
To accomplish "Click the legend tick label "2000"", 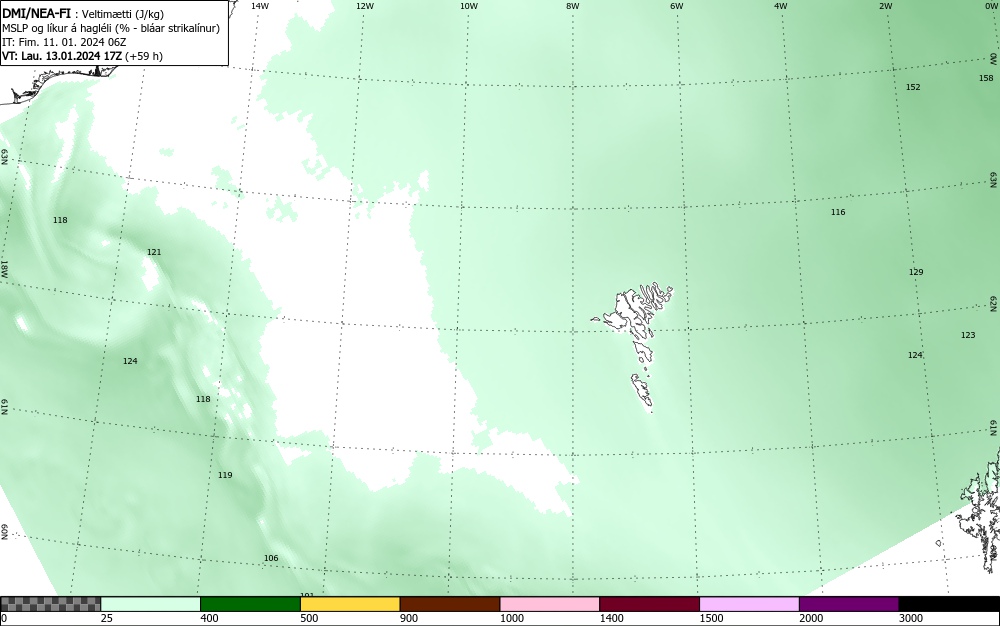I will click(x=811, y=618).
